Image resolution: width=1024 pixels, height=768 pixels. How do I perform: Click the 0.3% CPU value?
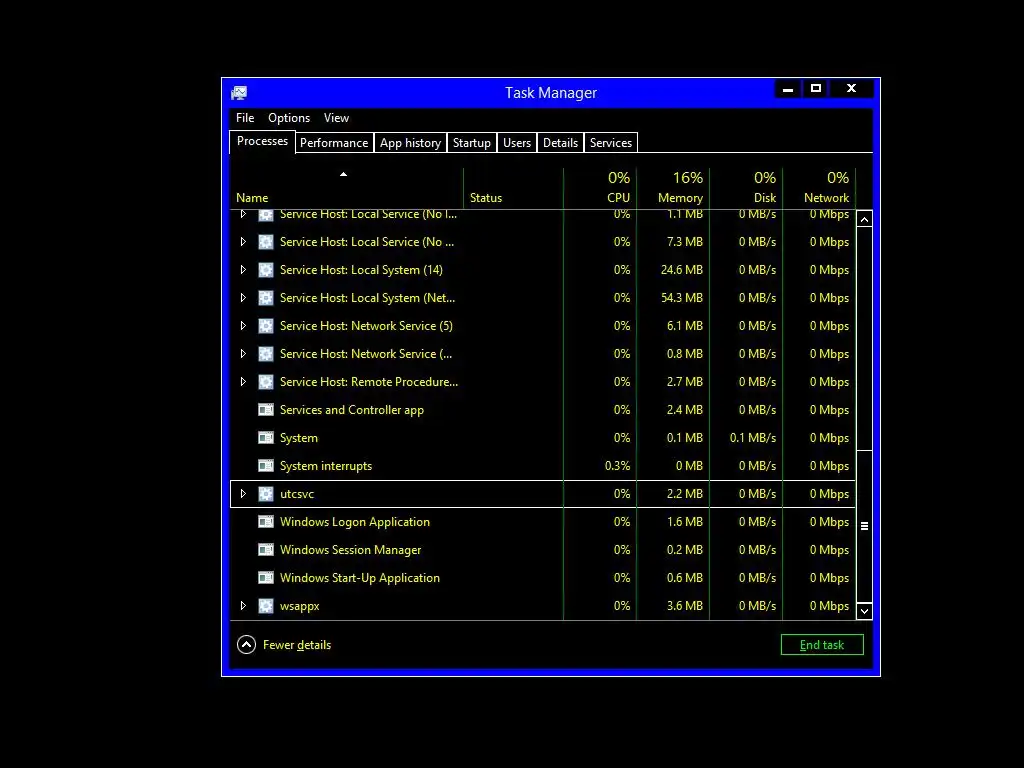[x=617, y=466]
